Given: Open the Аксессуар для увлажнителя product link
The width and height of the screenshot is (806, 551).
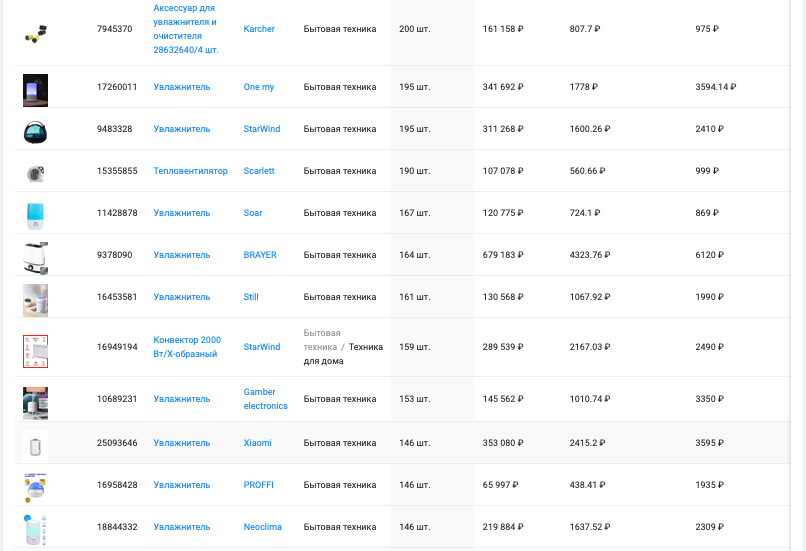Looking at the screenshot, I should (x=186, y=29).
